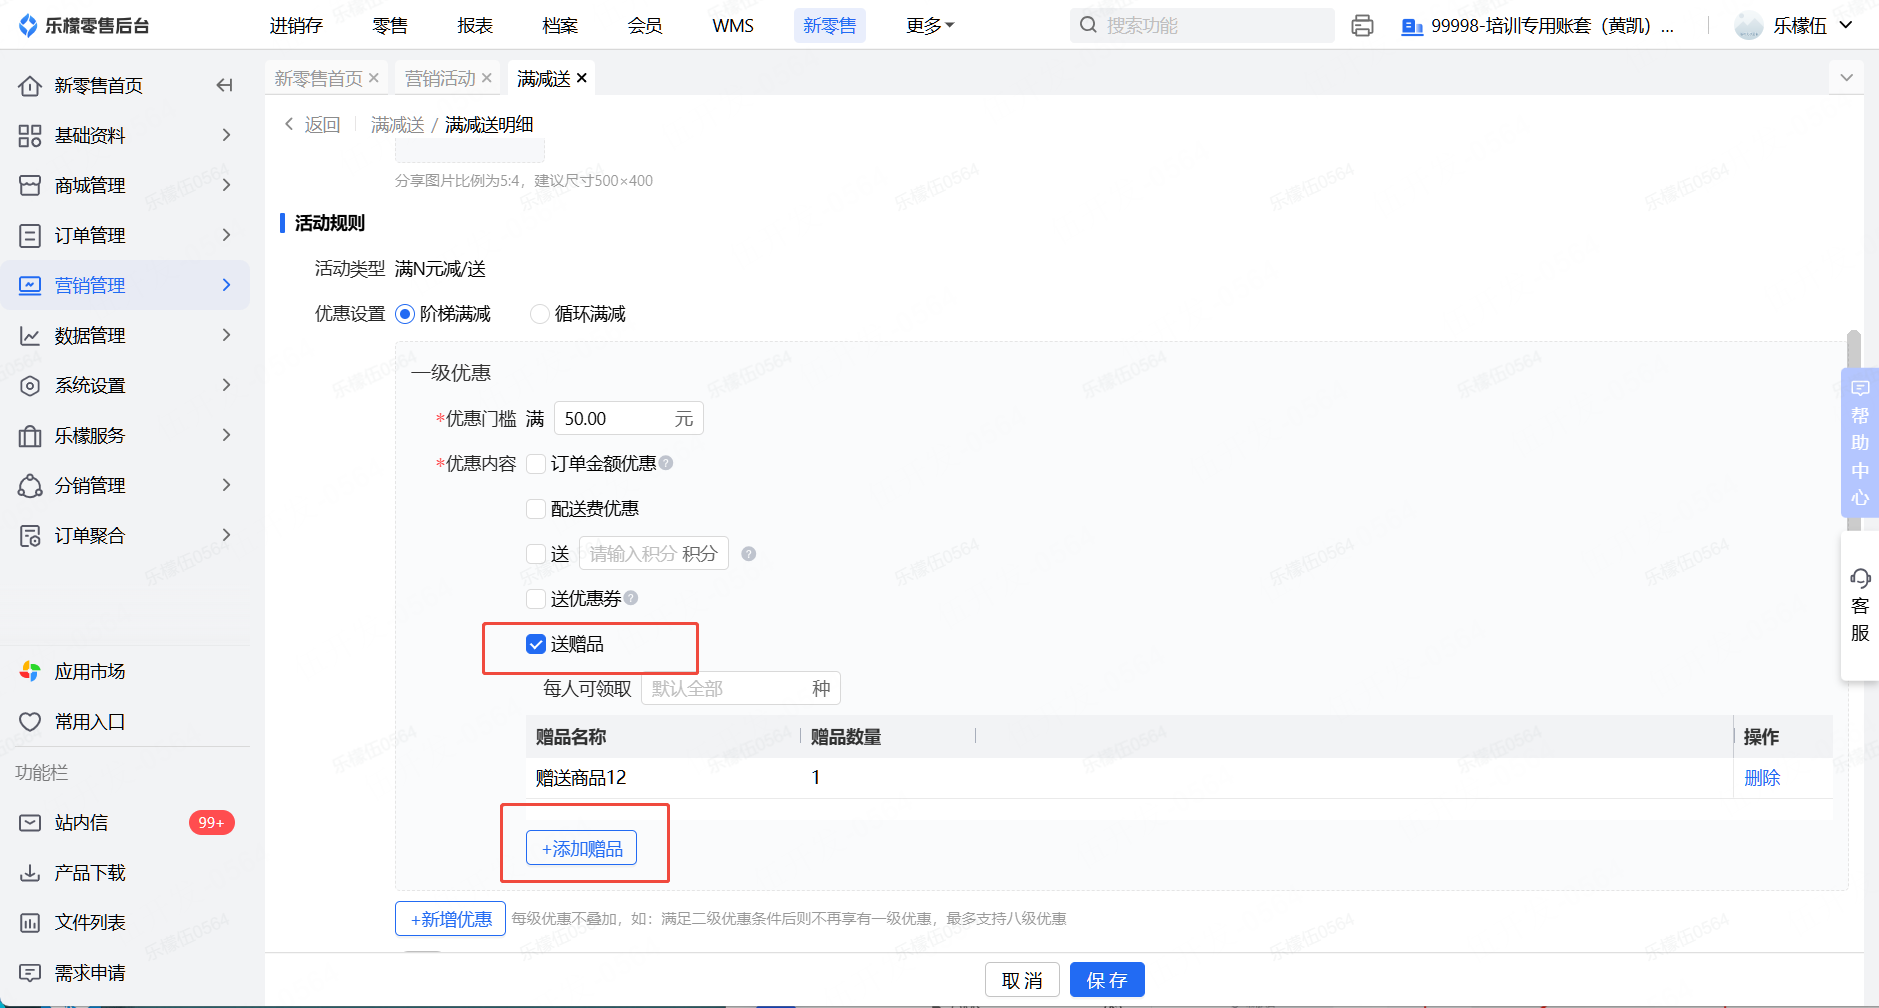Check the 配送费优惠 checkbox
This screenshot has width=1879, height=1008.
[536, 509]
